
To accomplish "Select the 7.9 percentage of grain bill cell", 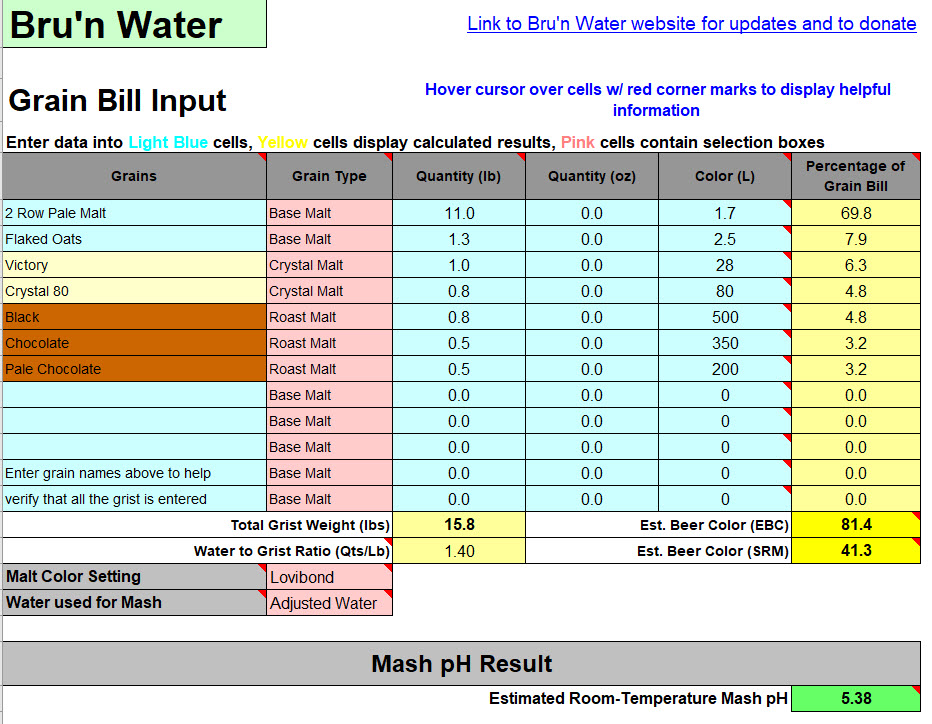I will 856,239.
